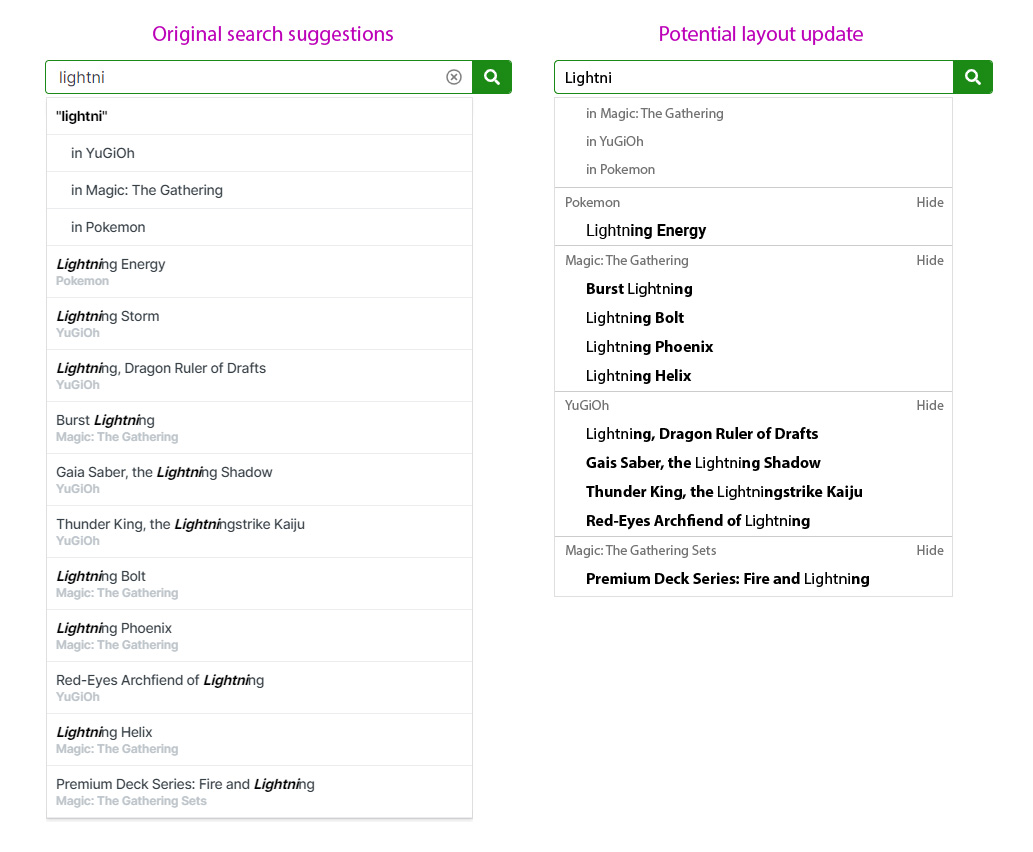Pick Thunder King, the Lightningstrike Kaiju under the YuGiOh group
This screenshot has width=1033, height=852.
pyautogui.click(x=724, y=492)
